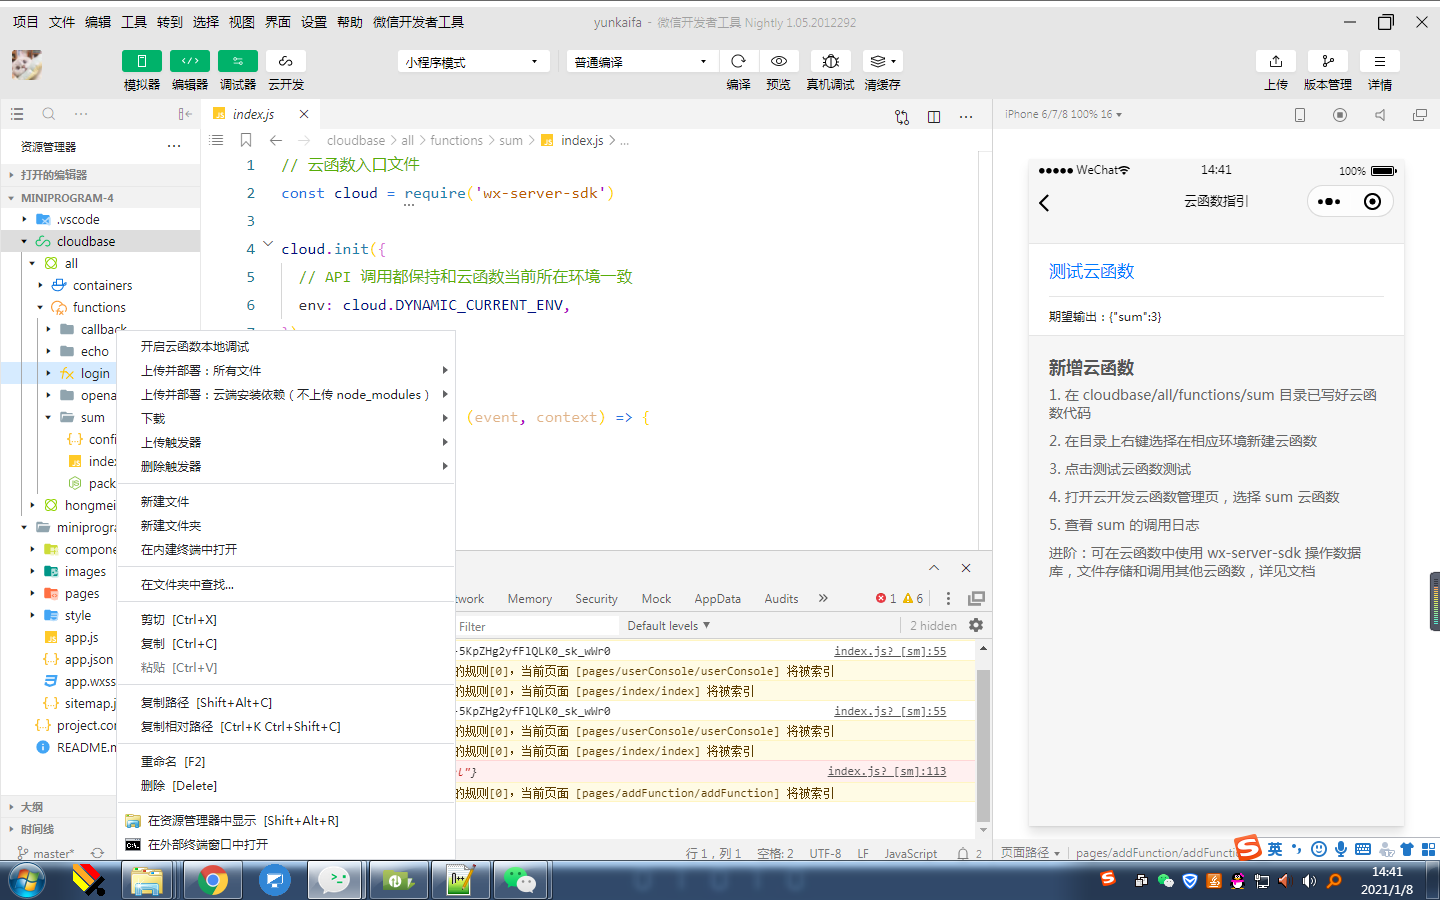Collapse the MINIPROGRAM-4 project section
The width and height of the screenshot is (1440, 900).
coord(100,197)
